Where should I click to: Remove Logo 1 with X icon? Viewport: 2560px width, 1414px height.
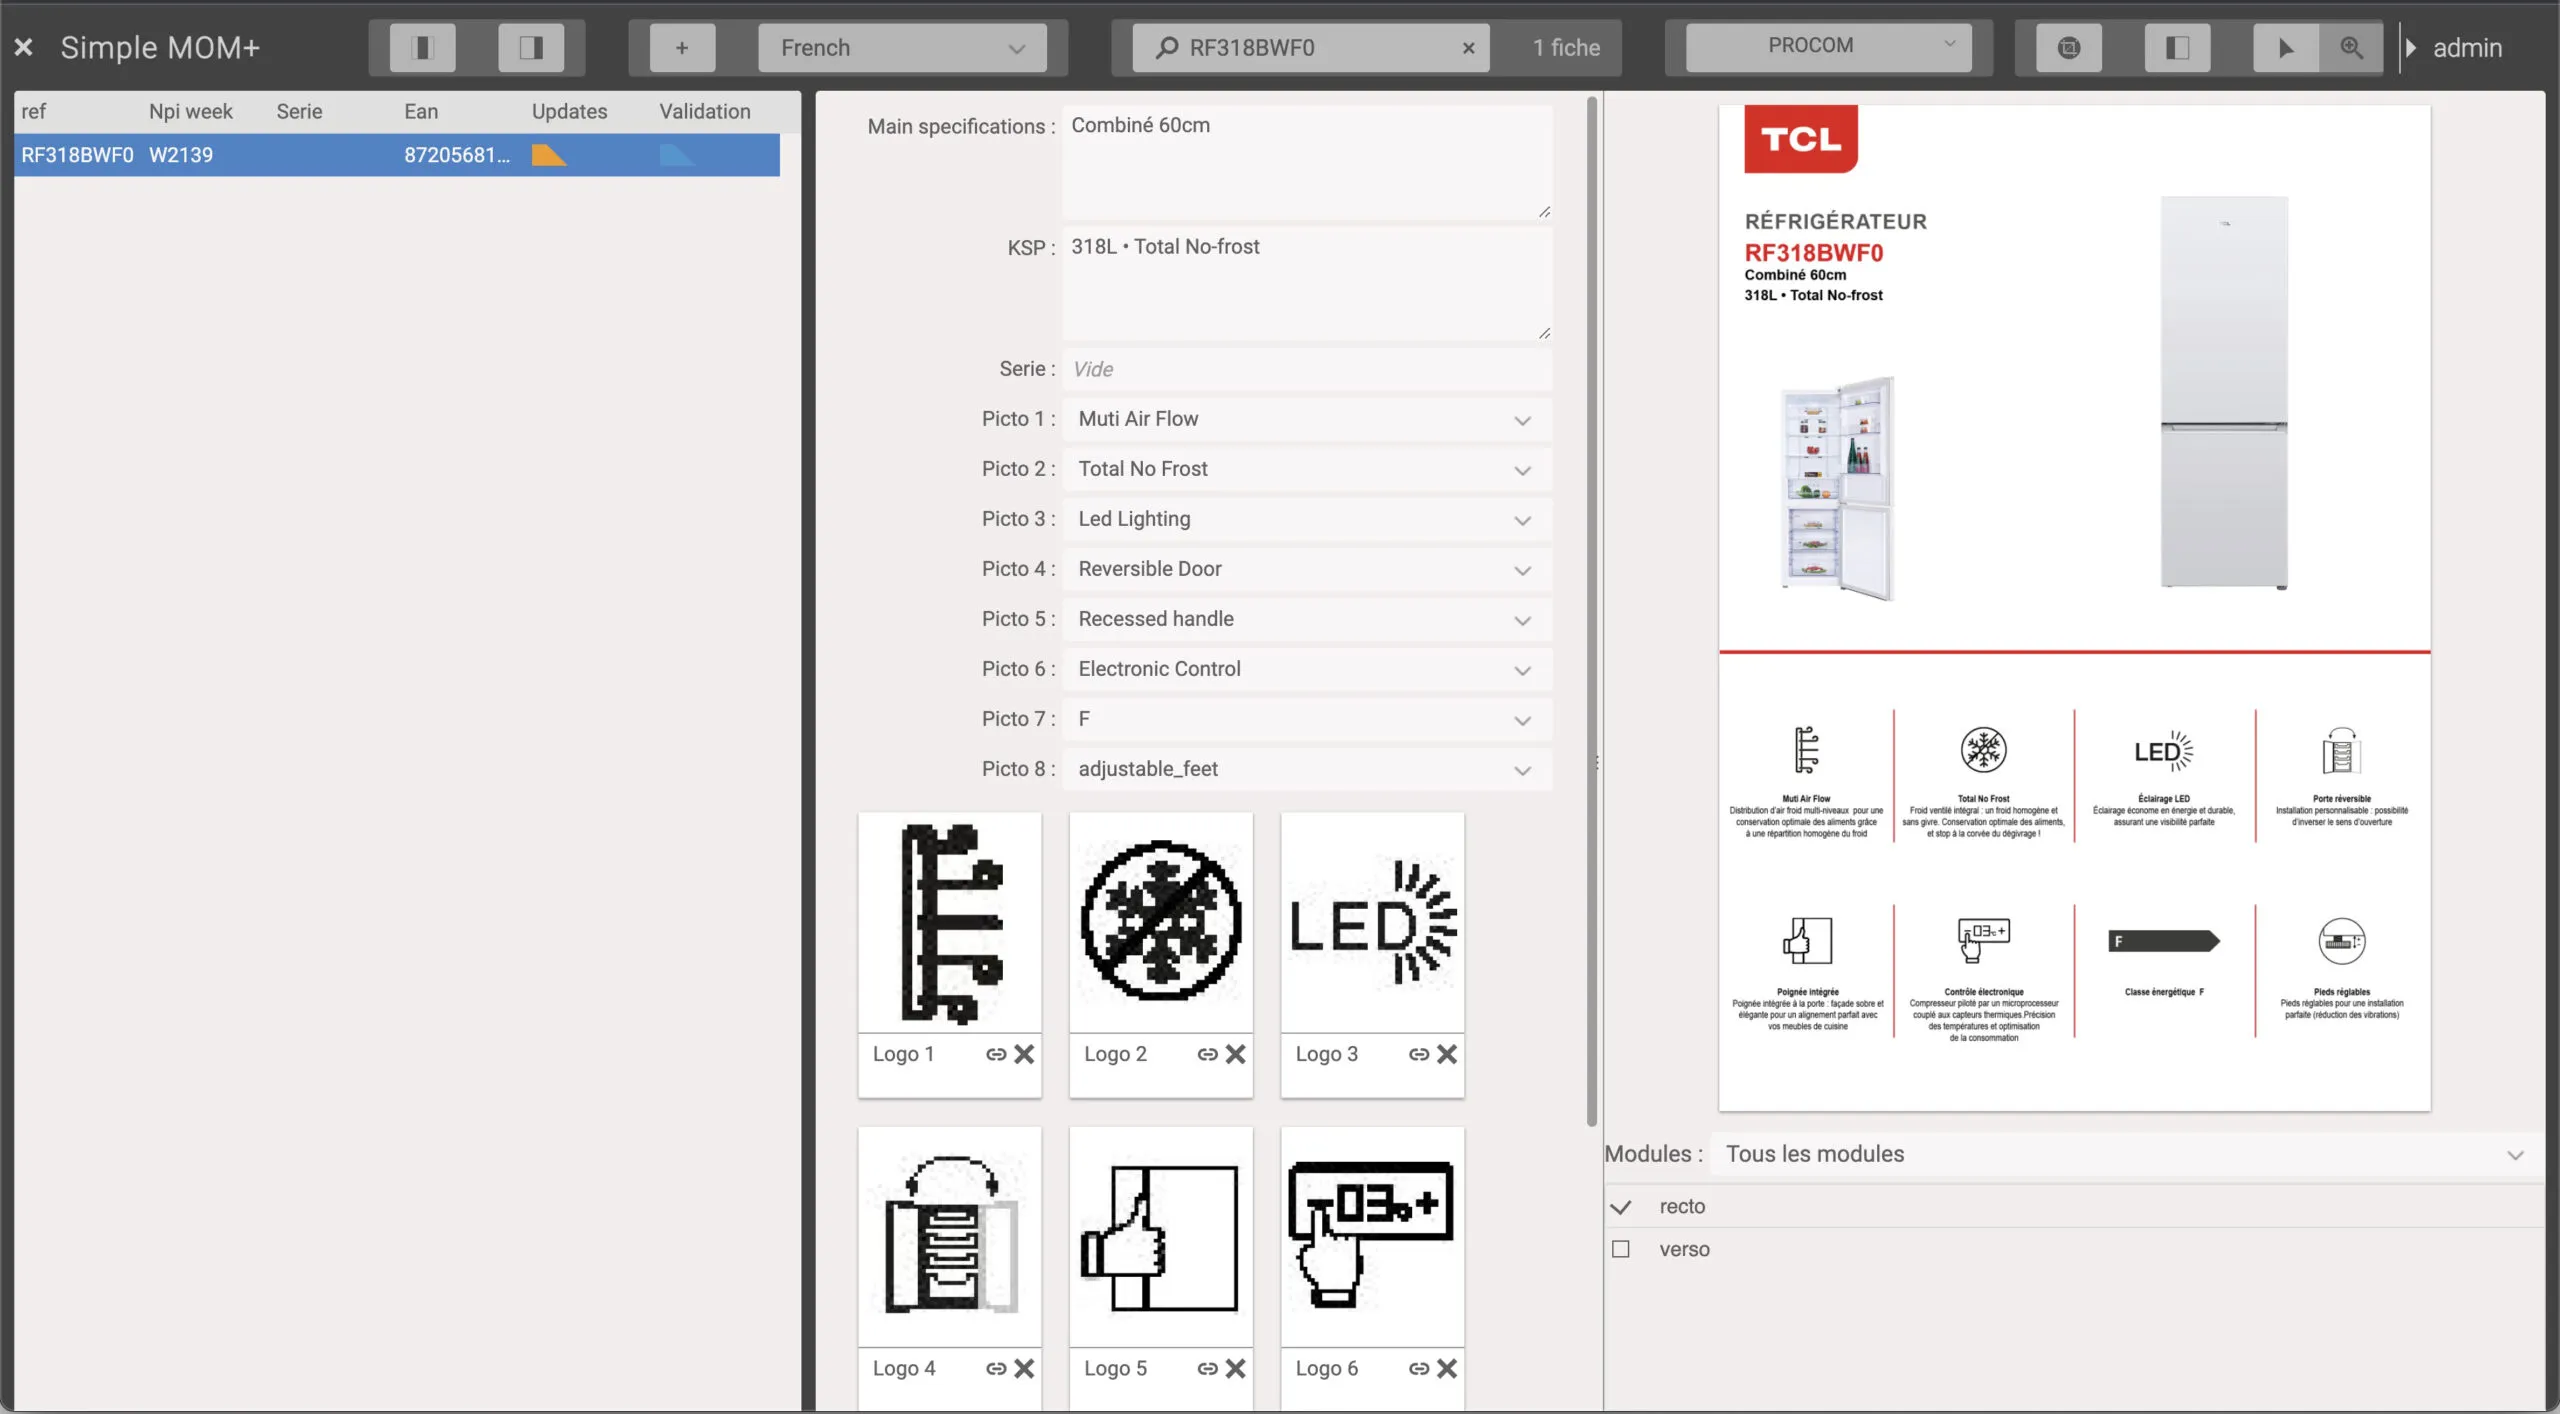click(1024, 1054)
